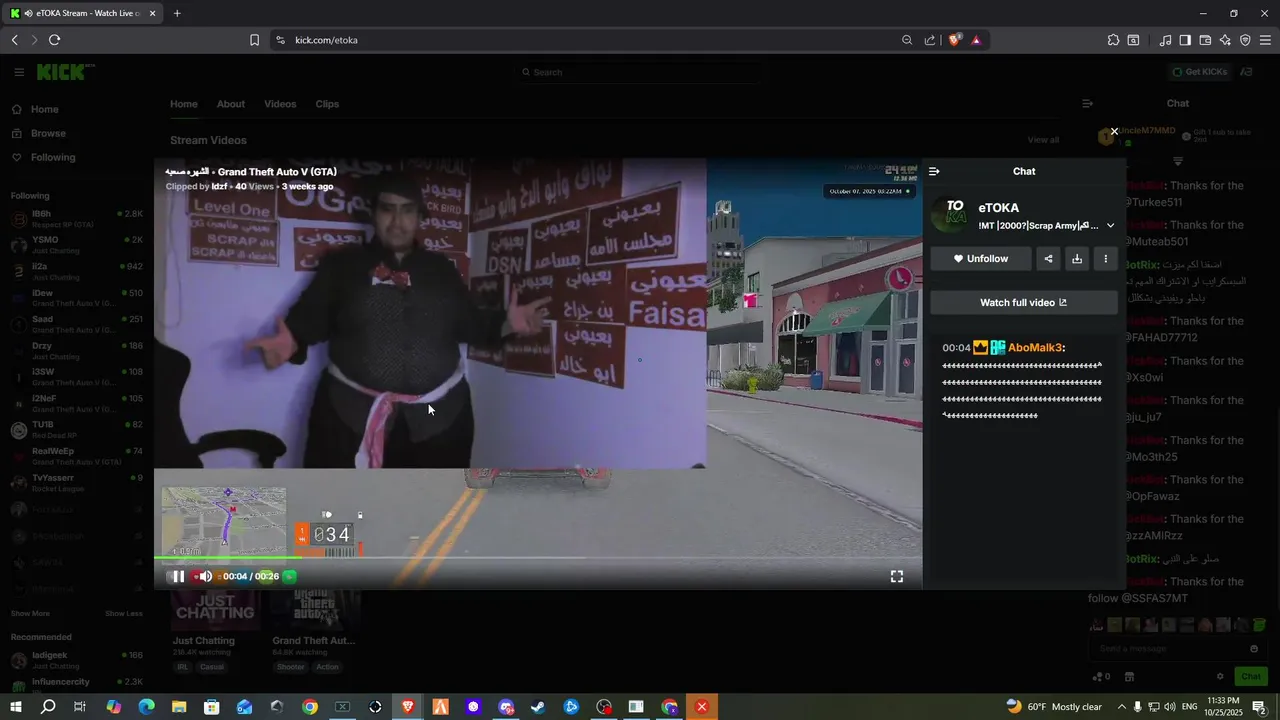
Task: Open browser extensions puzzle icon
Action: point(1113,40)
